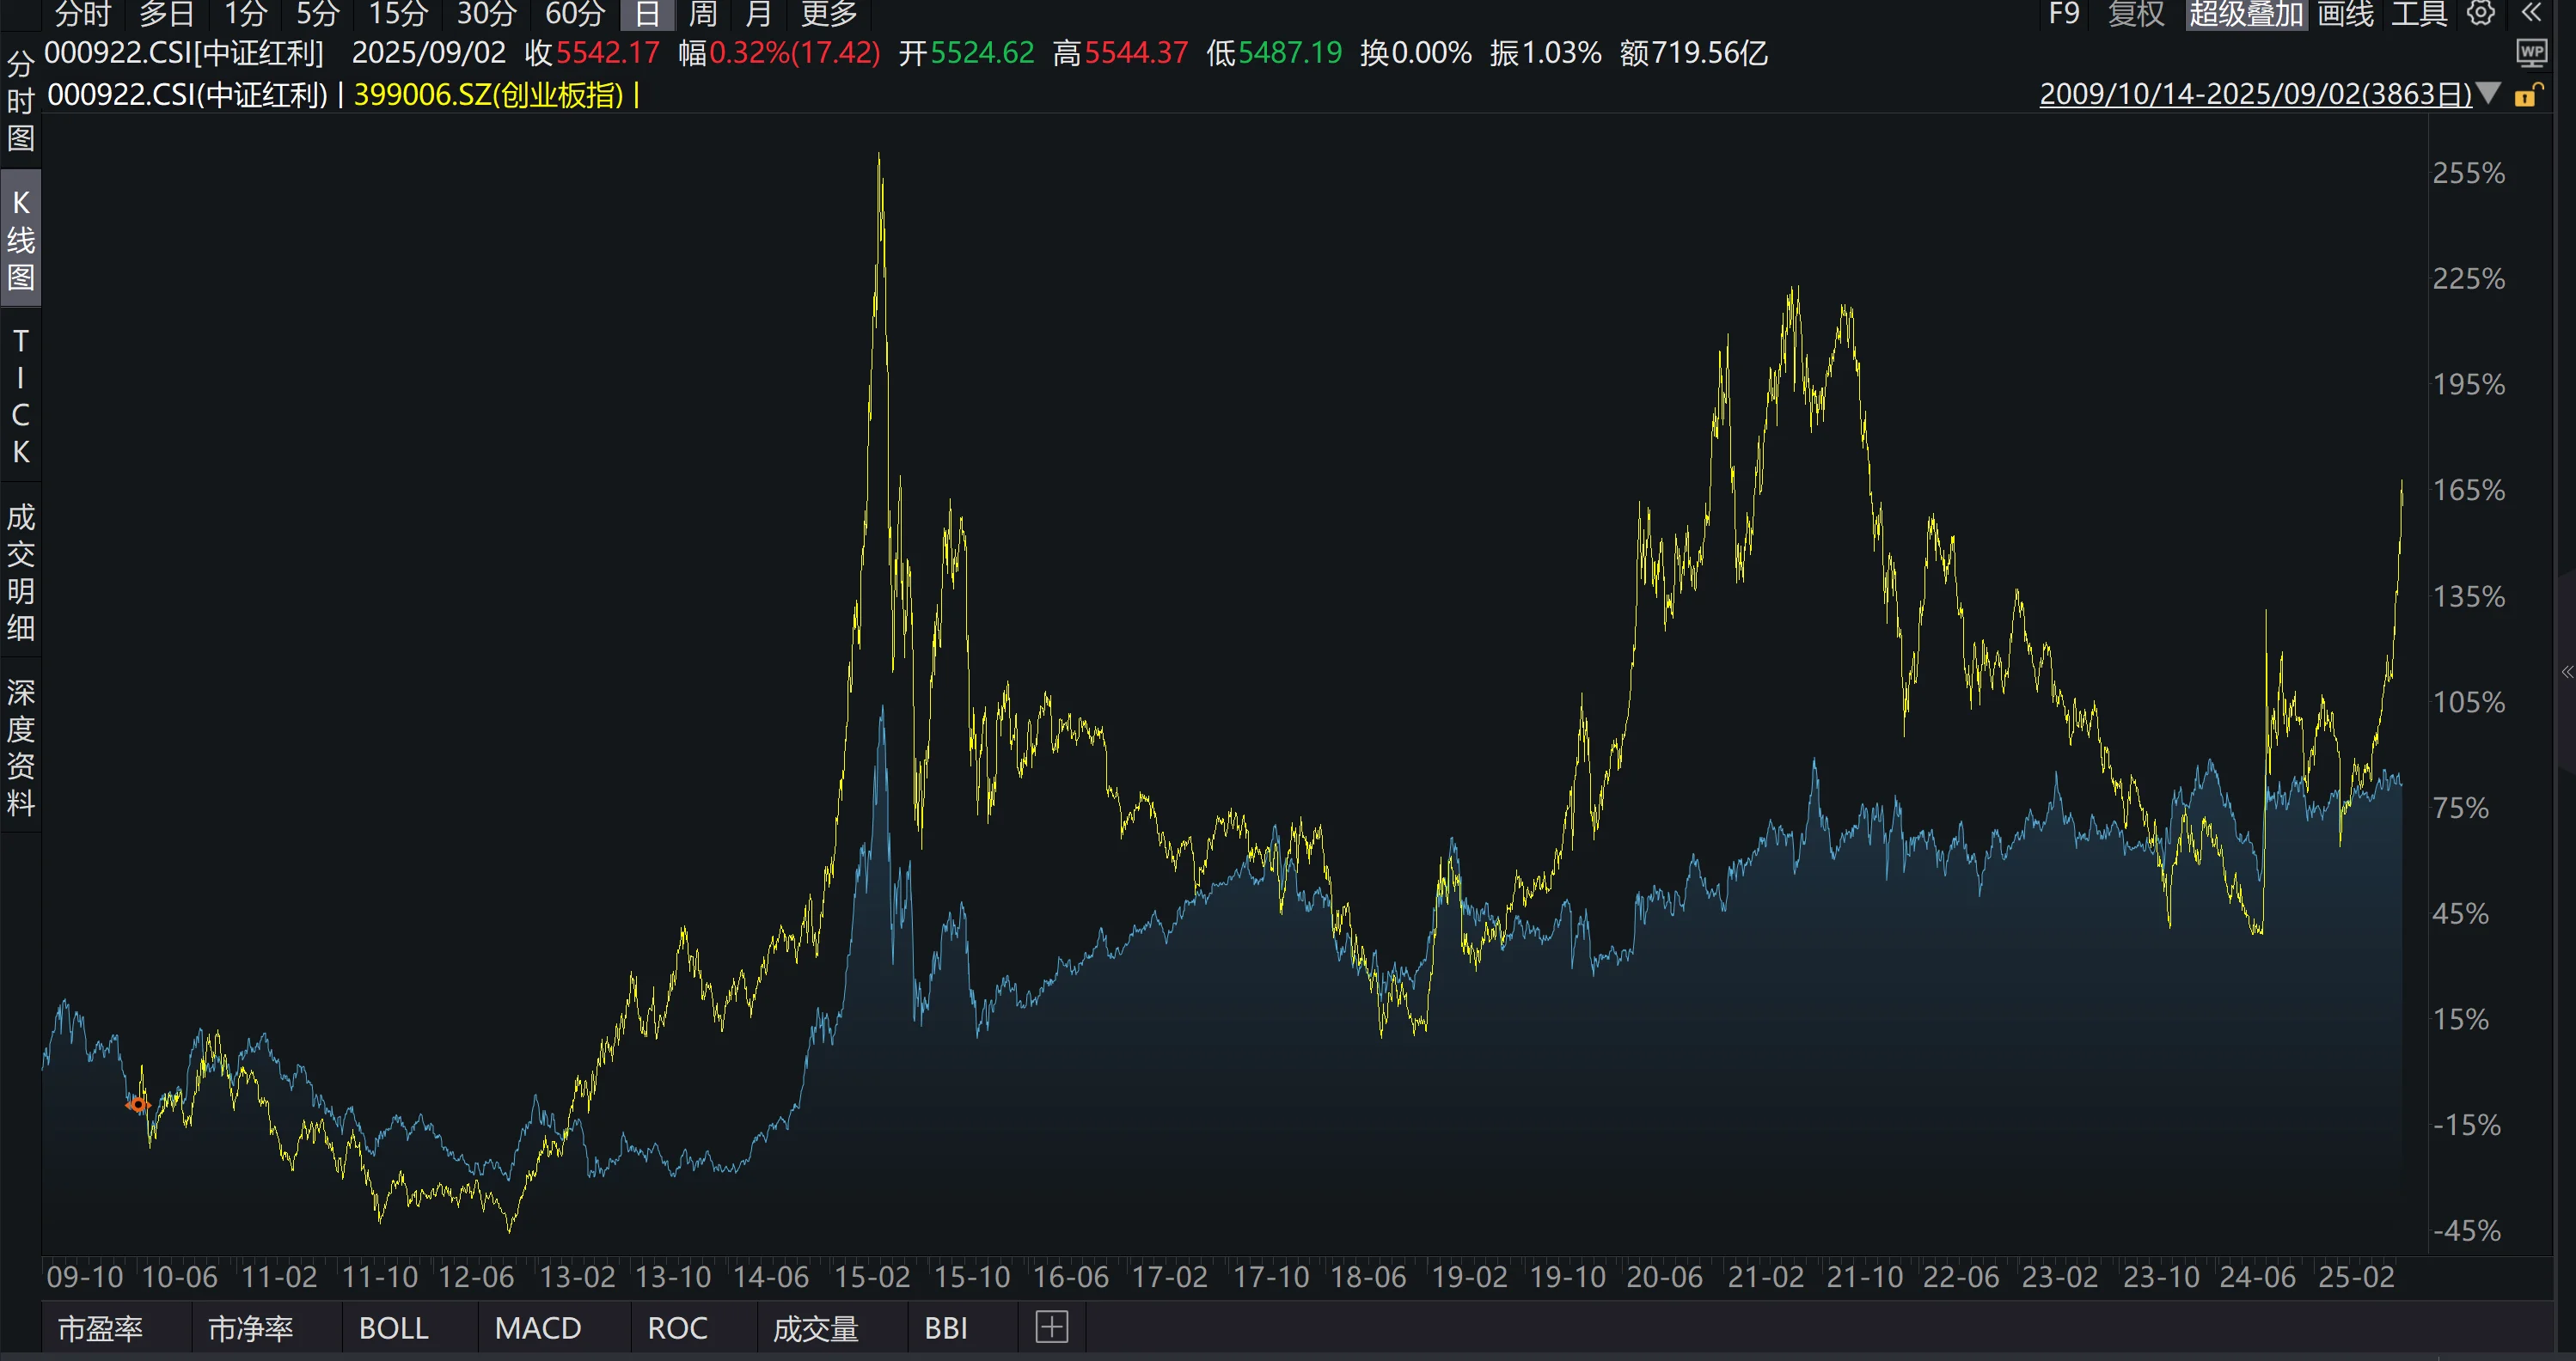The image size is (2576, 1361).
Task: Click the orange marker on the chart line
Action: click(138, 1104)
